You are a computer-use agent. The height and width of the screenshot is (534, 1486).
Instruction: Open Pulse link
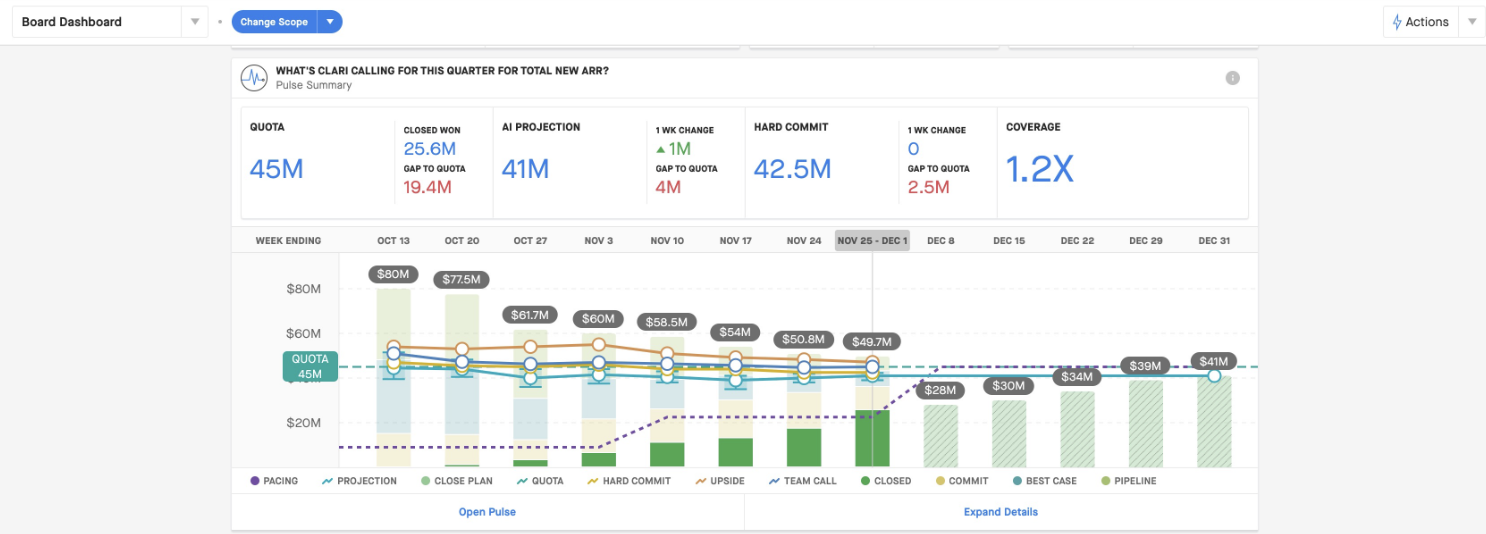click(487, 512)
